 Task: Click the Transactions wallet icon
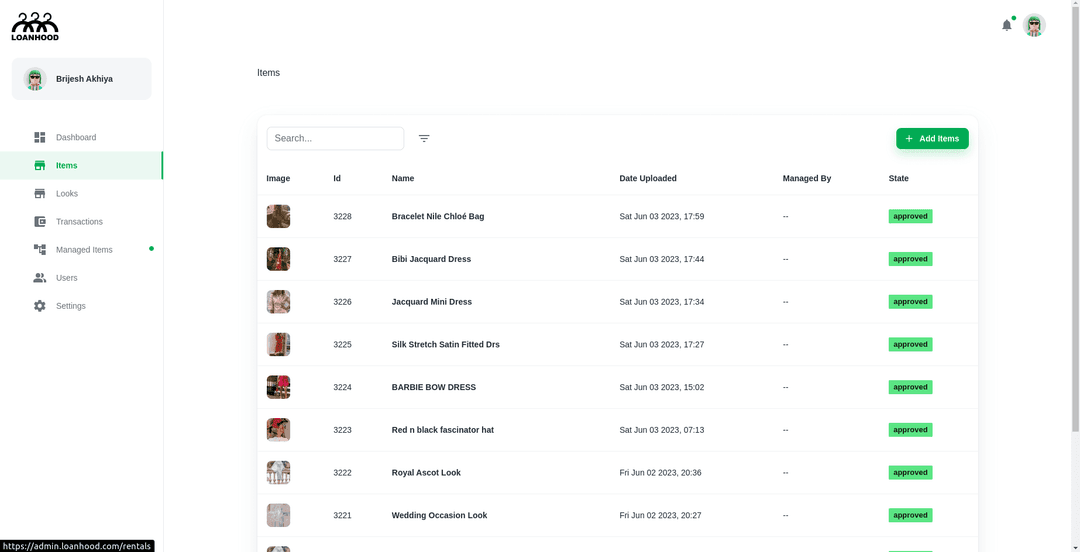[40, 222]
